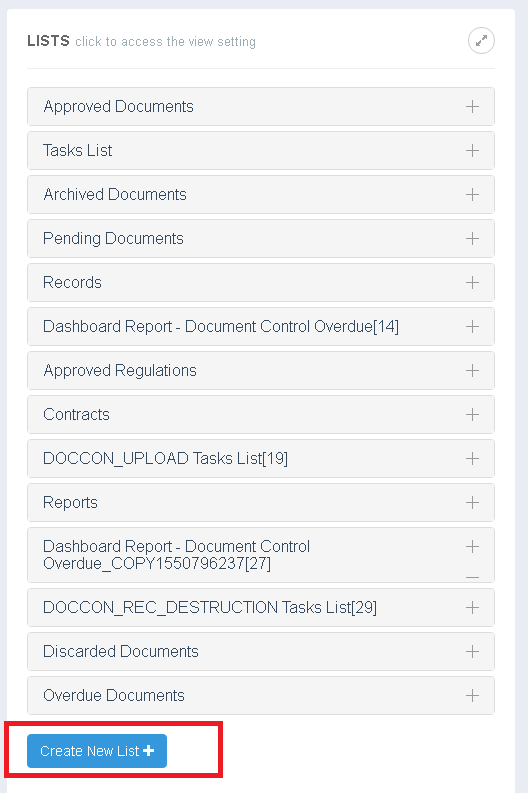The image size is (532, 793).
Task: Click plus icon on Records row
Action: (x=472, y=283)
